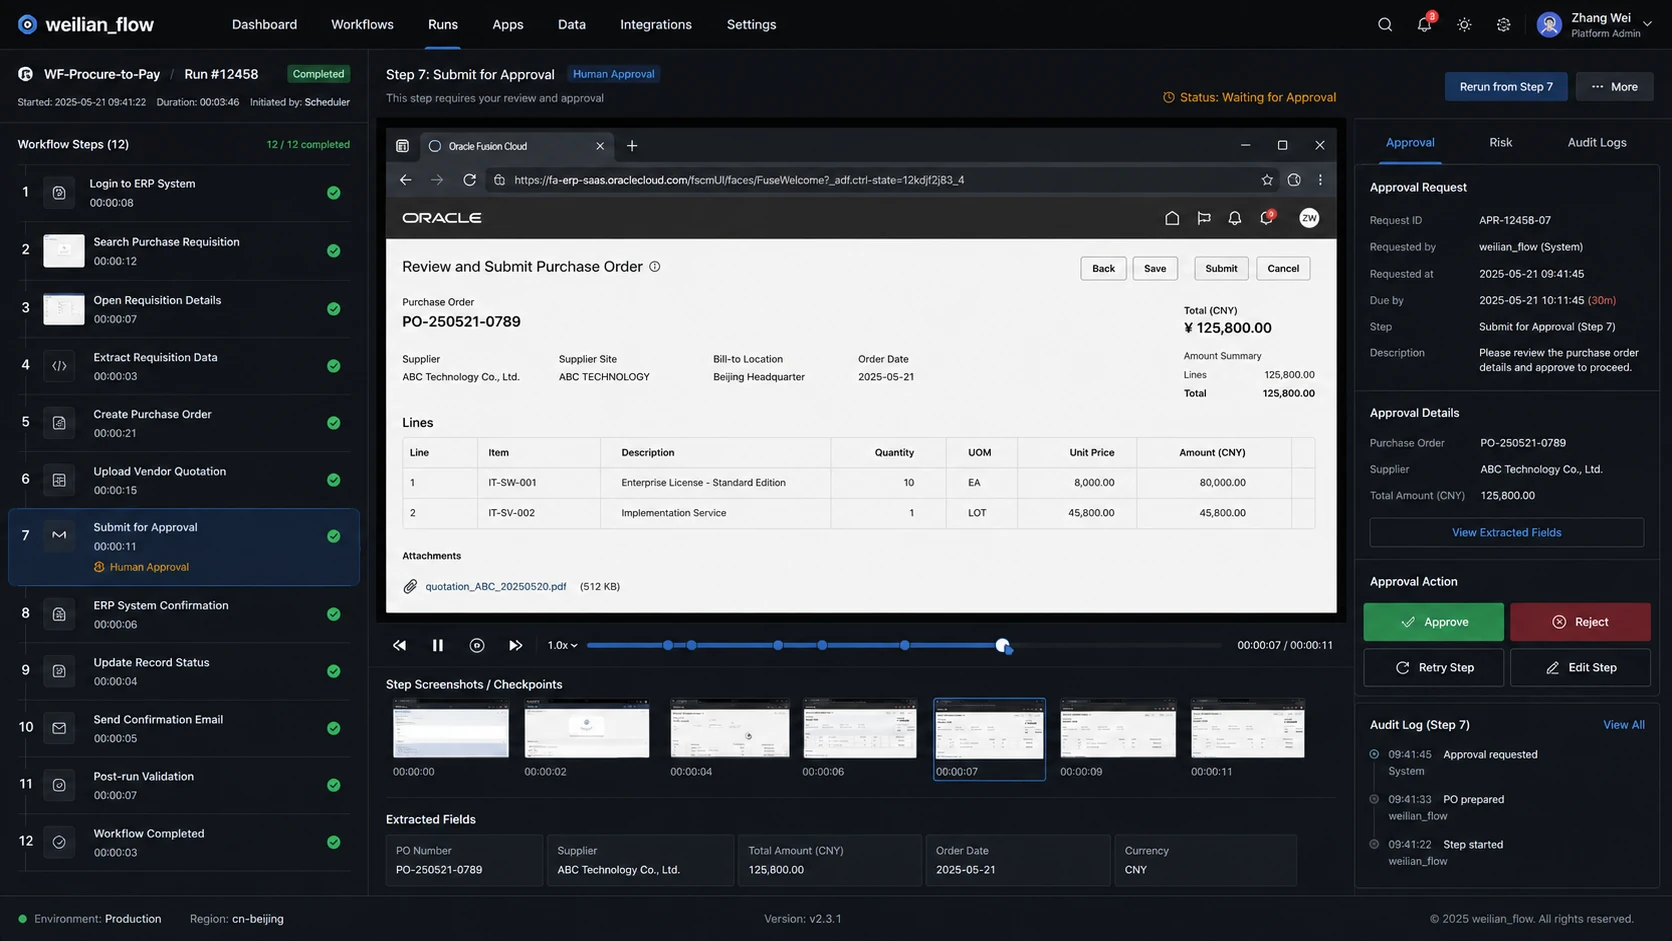Image resolution: width=1672 pixels, height=941 pixels.
Task: Click the search magnifier icon
Action: [x=1385, y=25]
